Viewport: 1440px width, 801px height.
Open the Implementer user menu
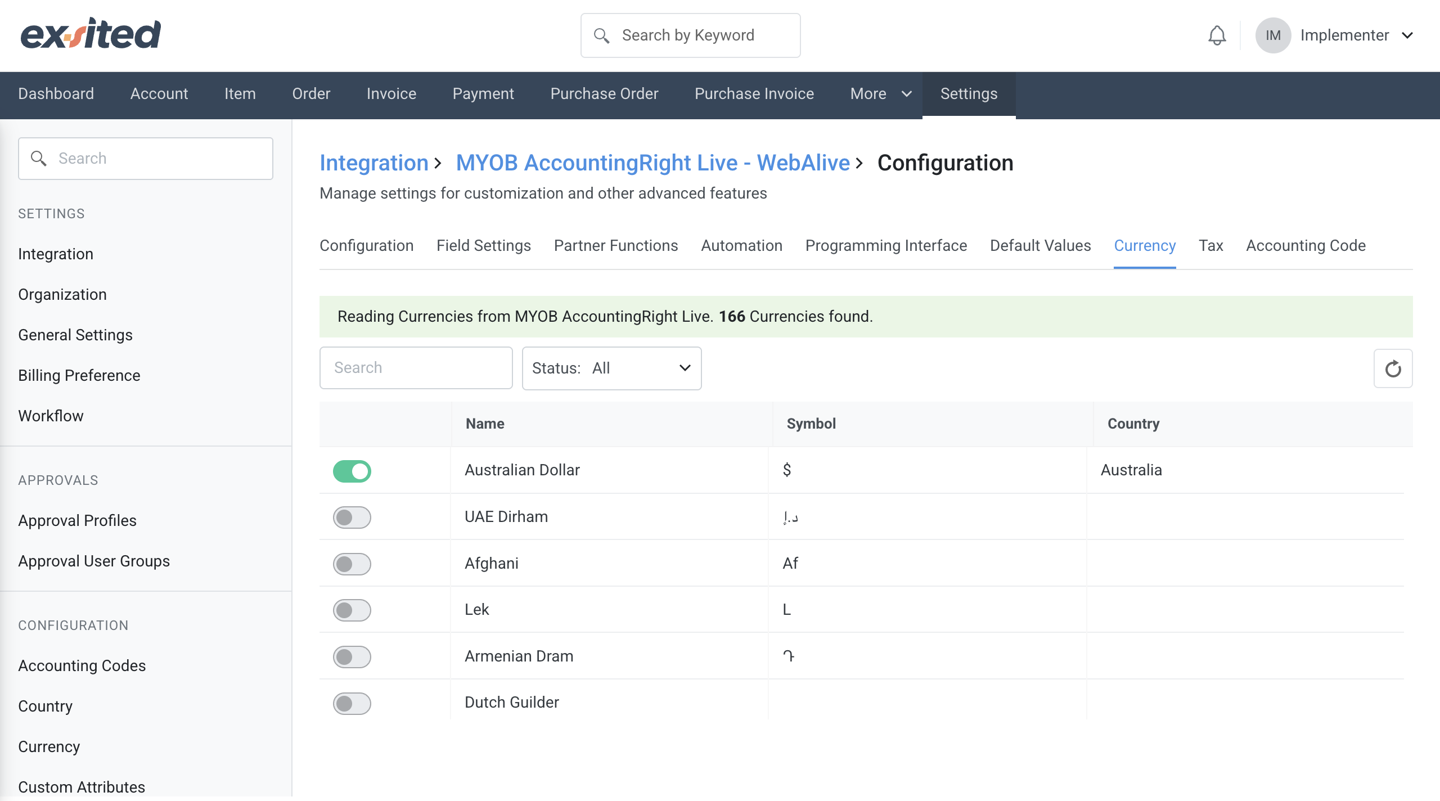pos(1357,35)
